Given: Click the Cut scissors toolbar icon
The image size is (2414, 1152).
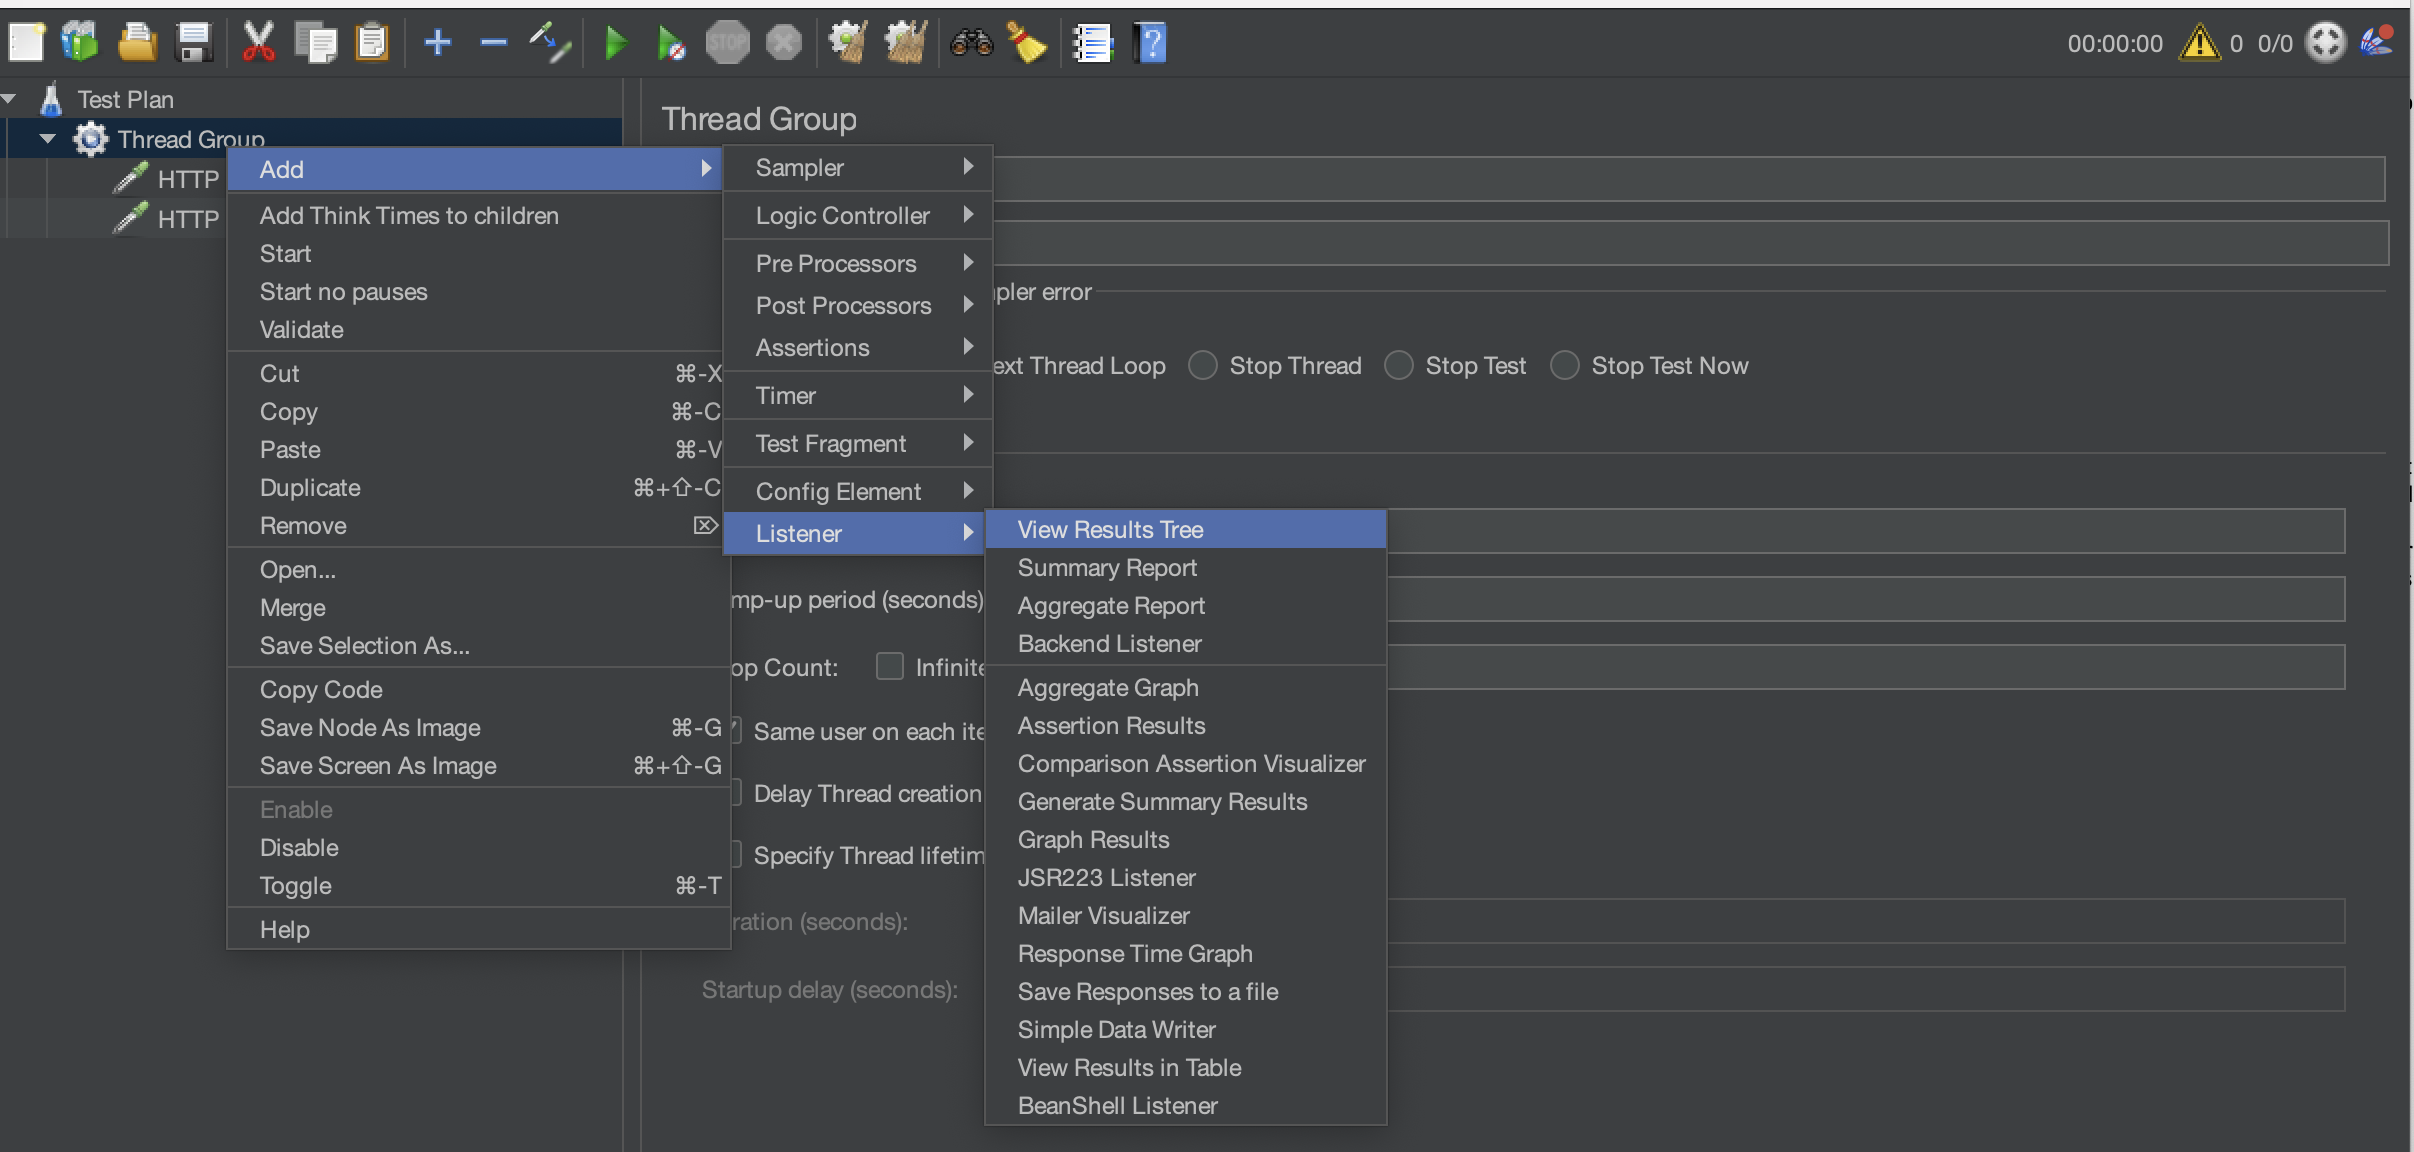Looking at the screenshot, I should pyautogui.click(x=258, y=42).
